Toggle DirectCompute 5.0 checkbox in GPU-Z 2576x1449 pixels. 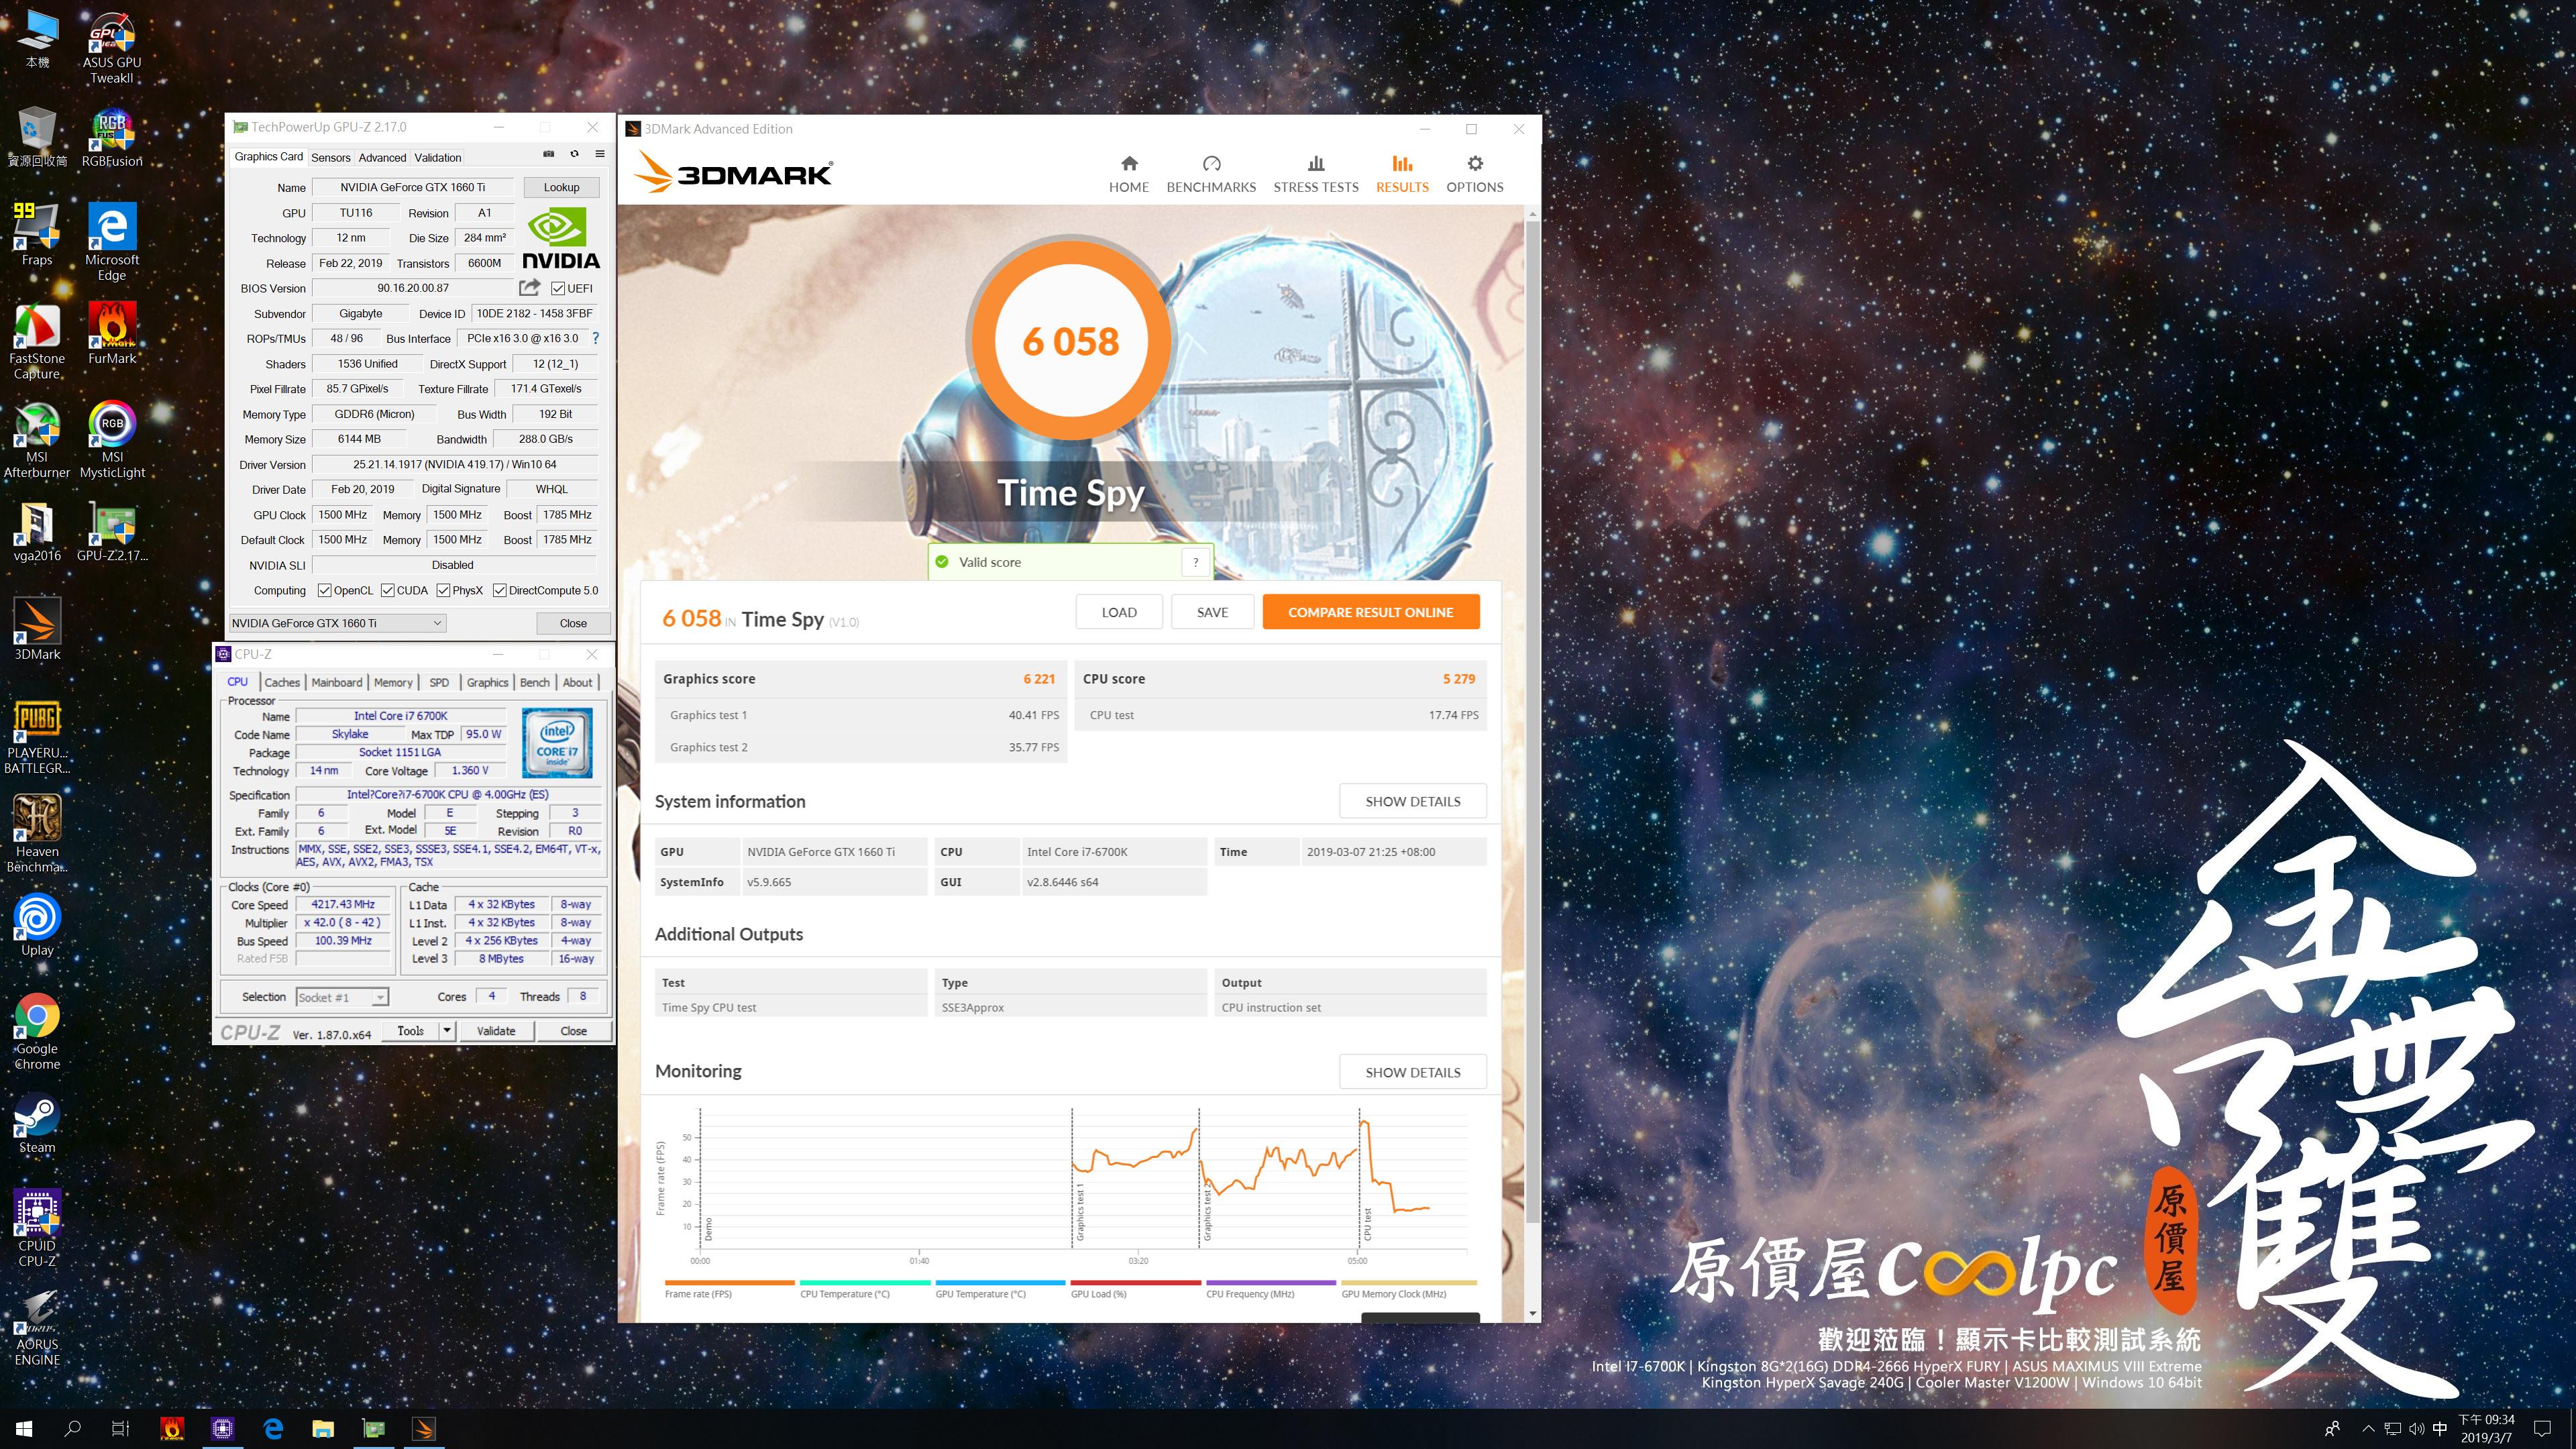click(499, 590)
